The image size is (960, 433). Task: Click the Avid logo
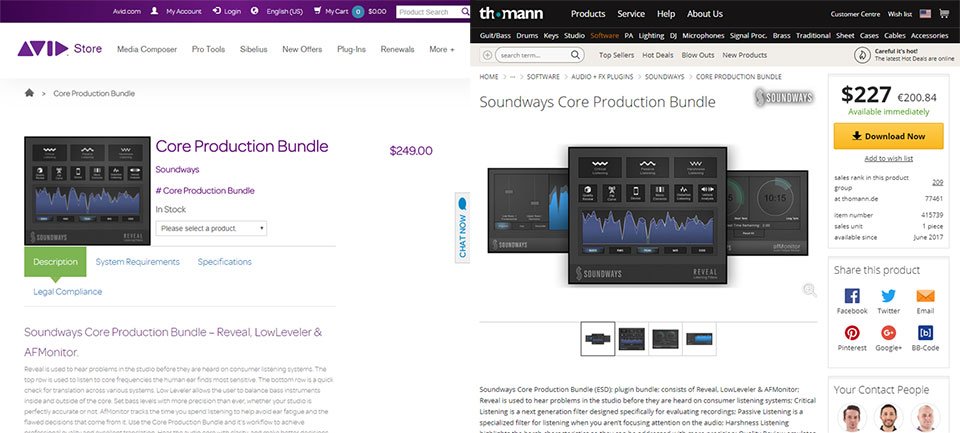(42, 49)
